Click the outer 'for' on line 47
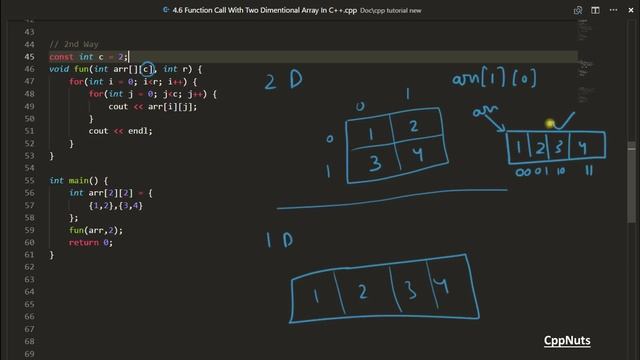Screen dimensions: 640x360 click(x=76, y=82)
